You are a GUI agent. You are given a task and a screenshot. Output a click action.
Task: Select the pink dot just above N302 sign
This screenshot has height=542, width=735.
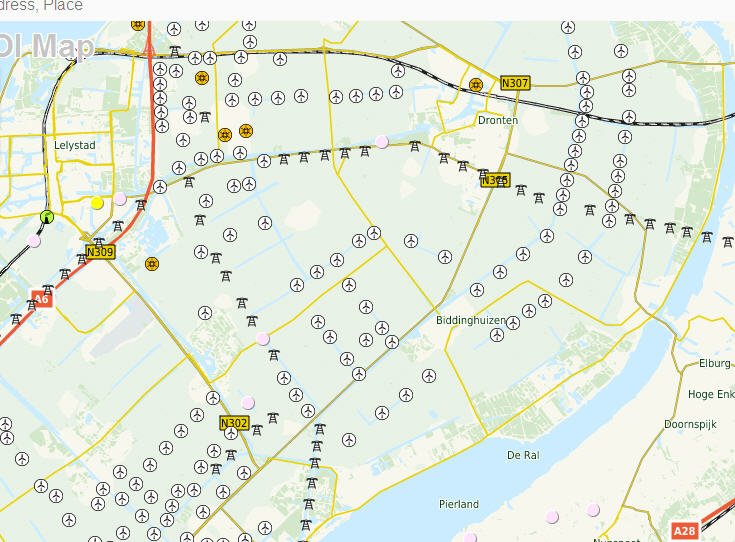(x=247, y=403)
